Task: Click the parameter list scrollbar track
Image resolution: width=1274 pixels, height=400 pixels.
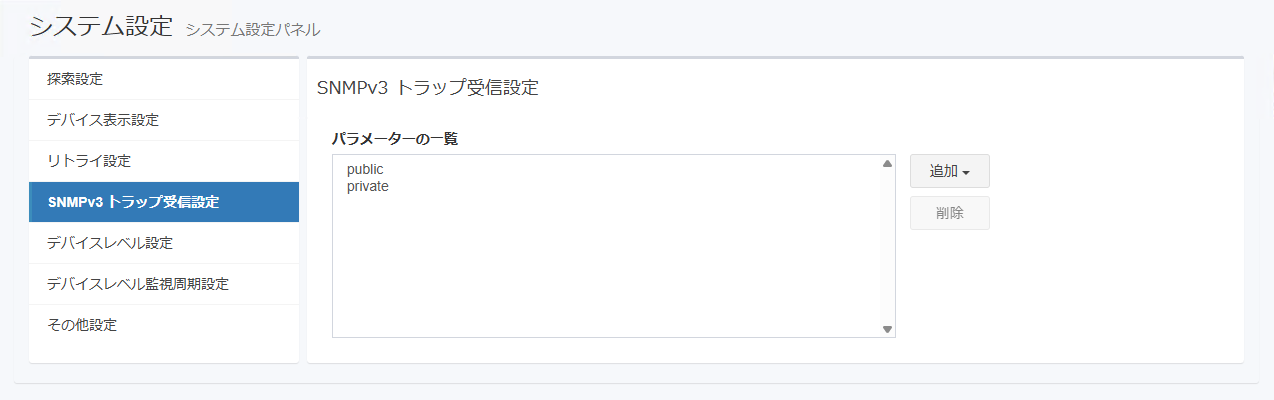Action: 887,246
